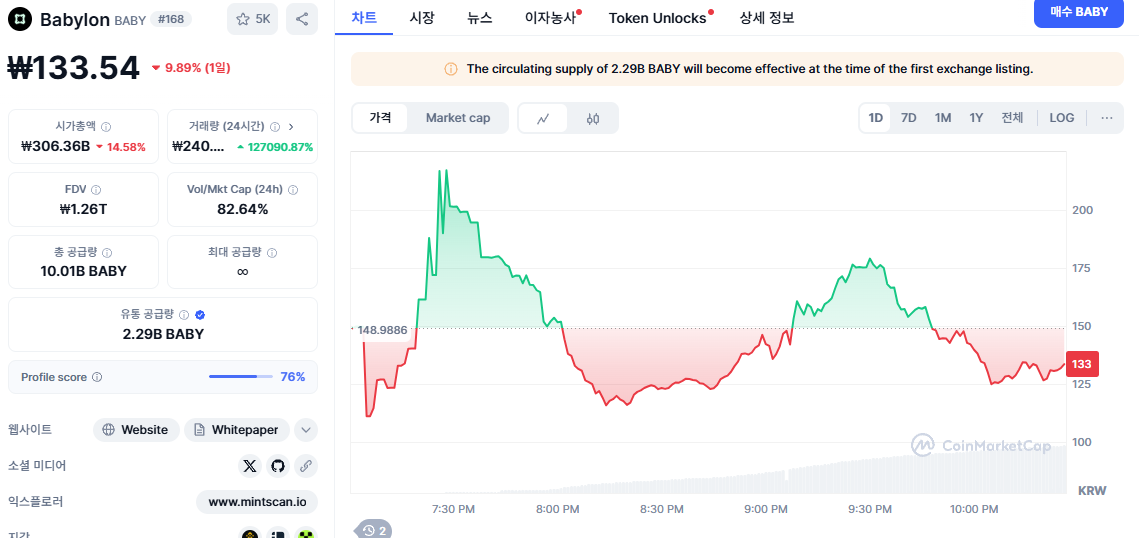Open the chain link social icon
This screenshot has height=538, width=1139.
(x=306, y=465)
